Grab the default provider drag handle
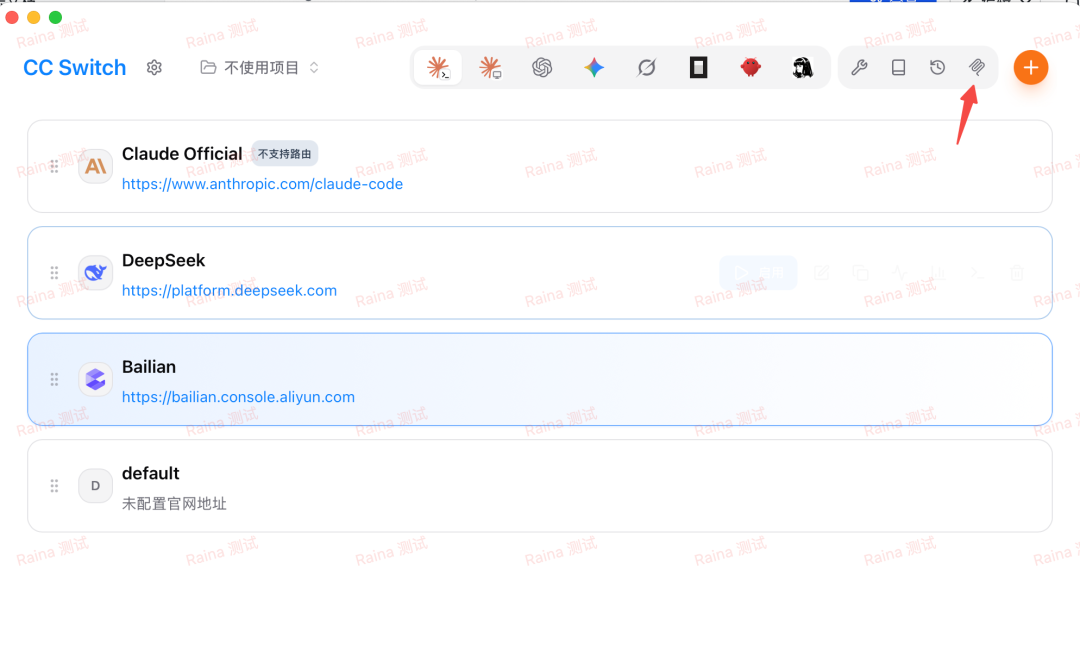1080x663 pixels. (x=54, y=486)
